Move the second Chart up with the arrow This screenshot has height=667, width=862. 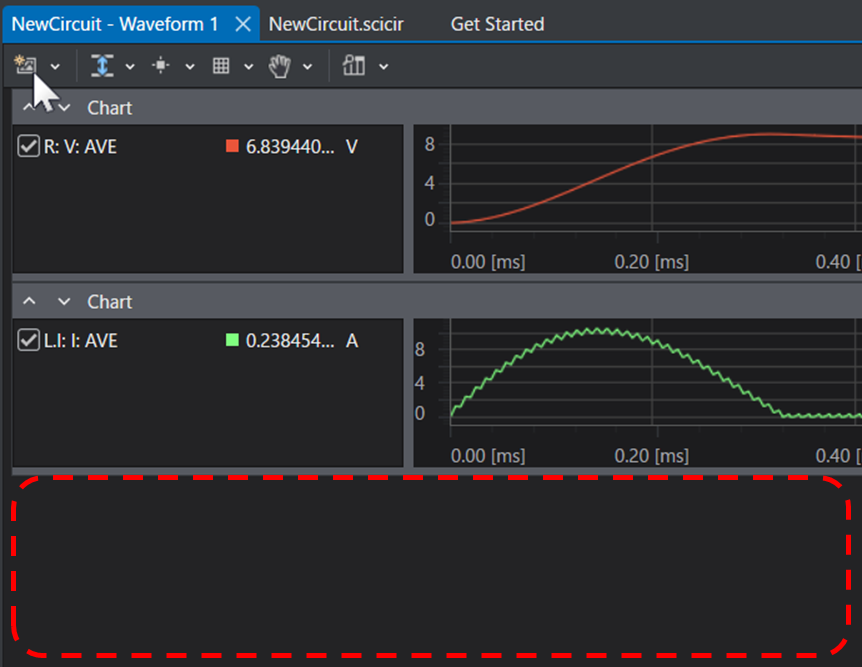pos(29,301)
